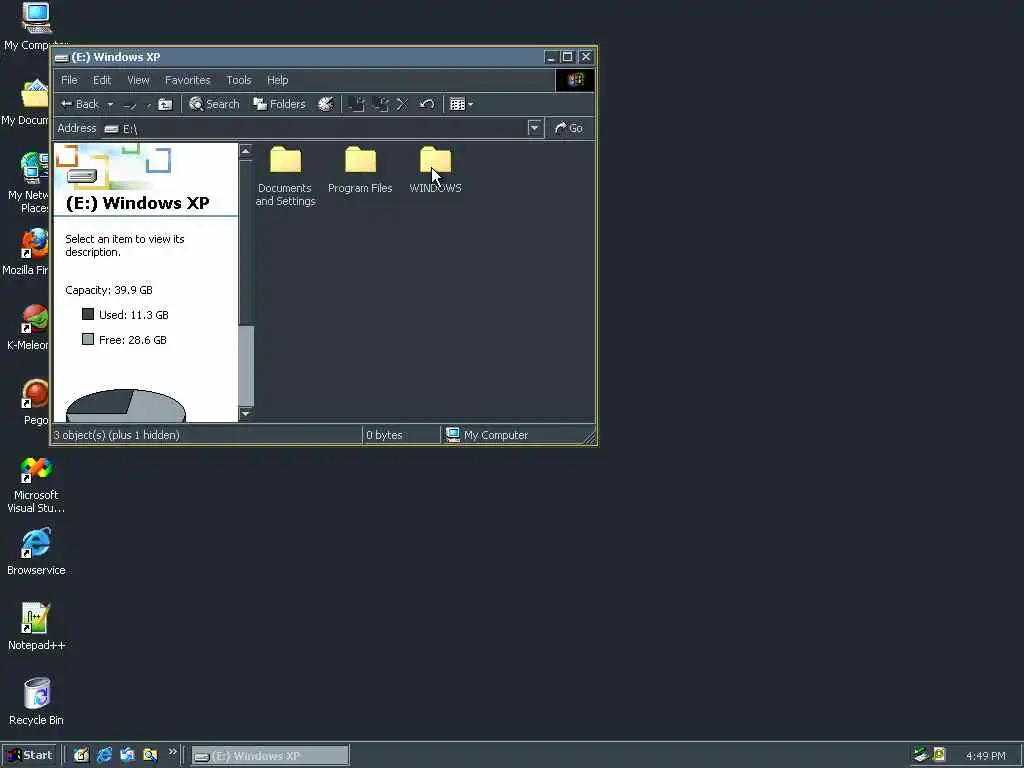Close the E: Windows XP window
The image size is (1024, 768).
586,57
